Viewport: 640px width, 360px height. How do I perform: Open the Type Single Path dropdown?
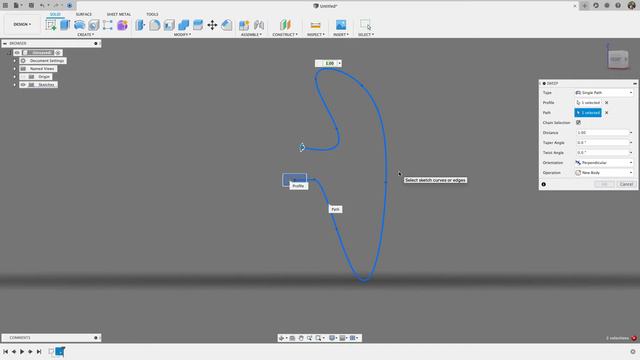coord(604,93)
